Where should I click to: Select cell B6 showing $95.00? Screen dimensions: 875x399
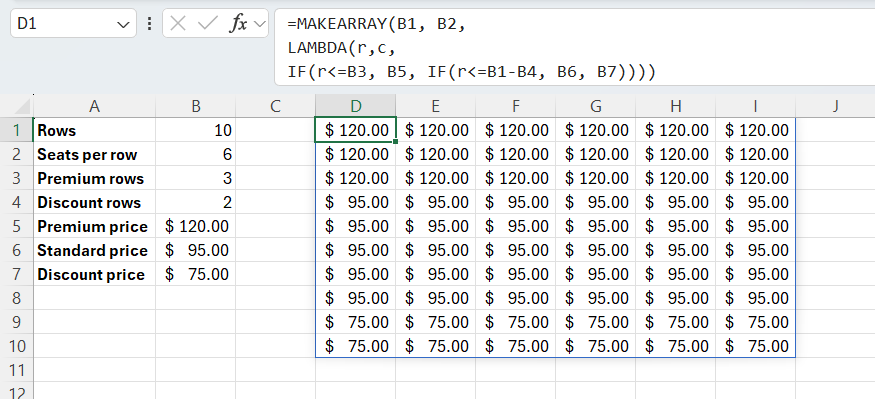pyautogui.click(x=195, y=250)
